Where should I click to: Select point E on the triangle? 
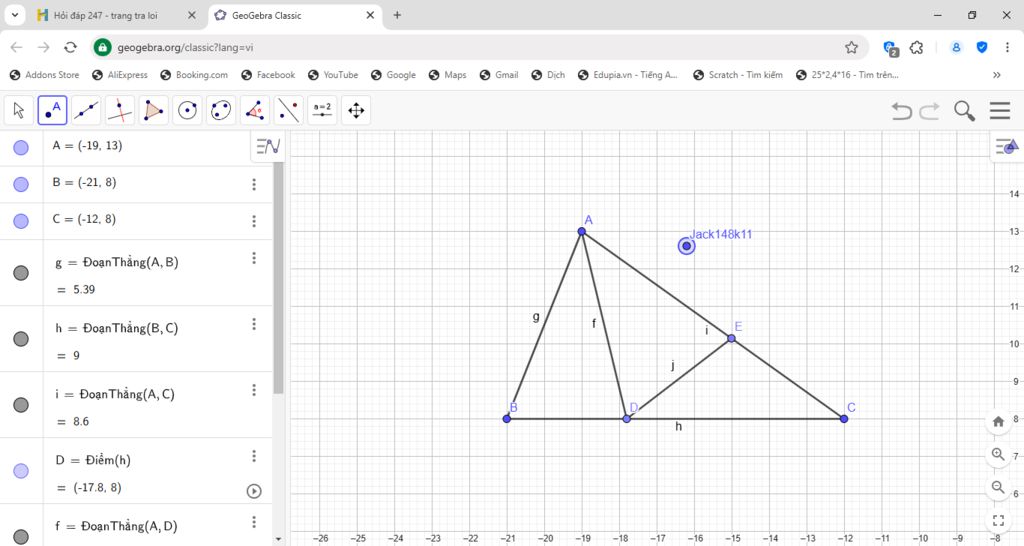(x=731, y=338)
